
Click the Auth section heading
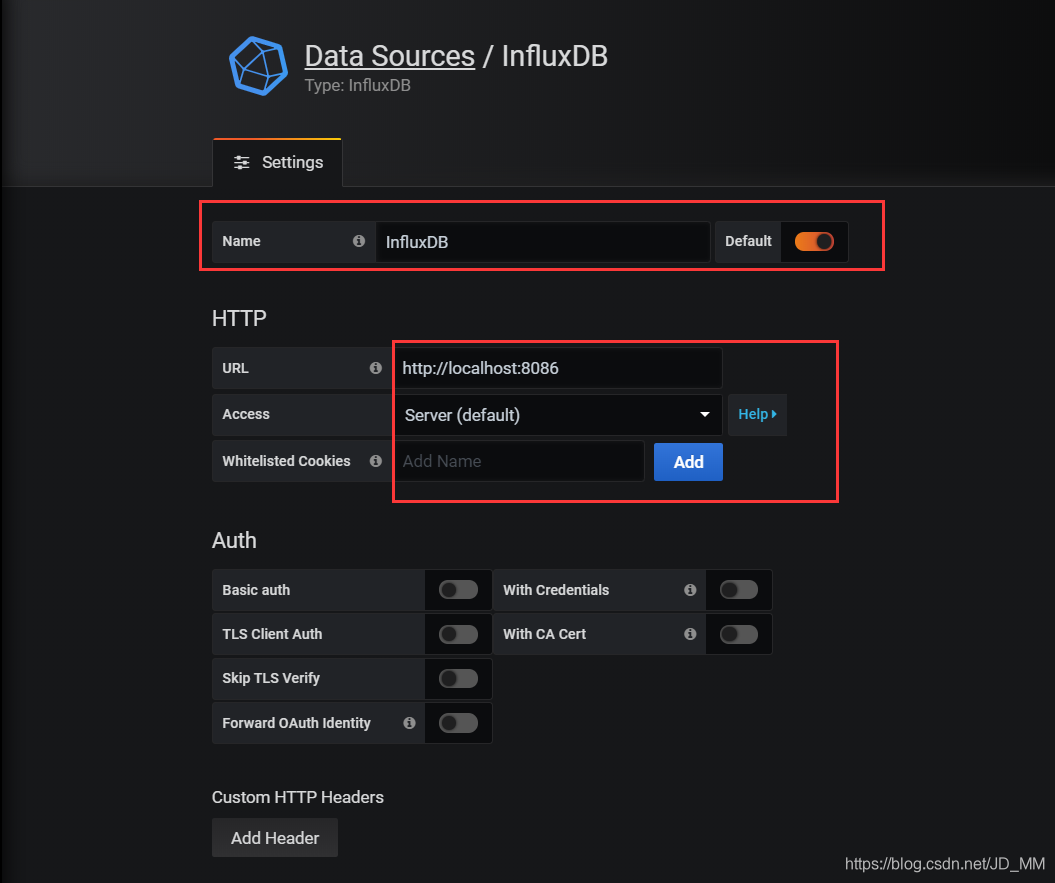(234, 540)
